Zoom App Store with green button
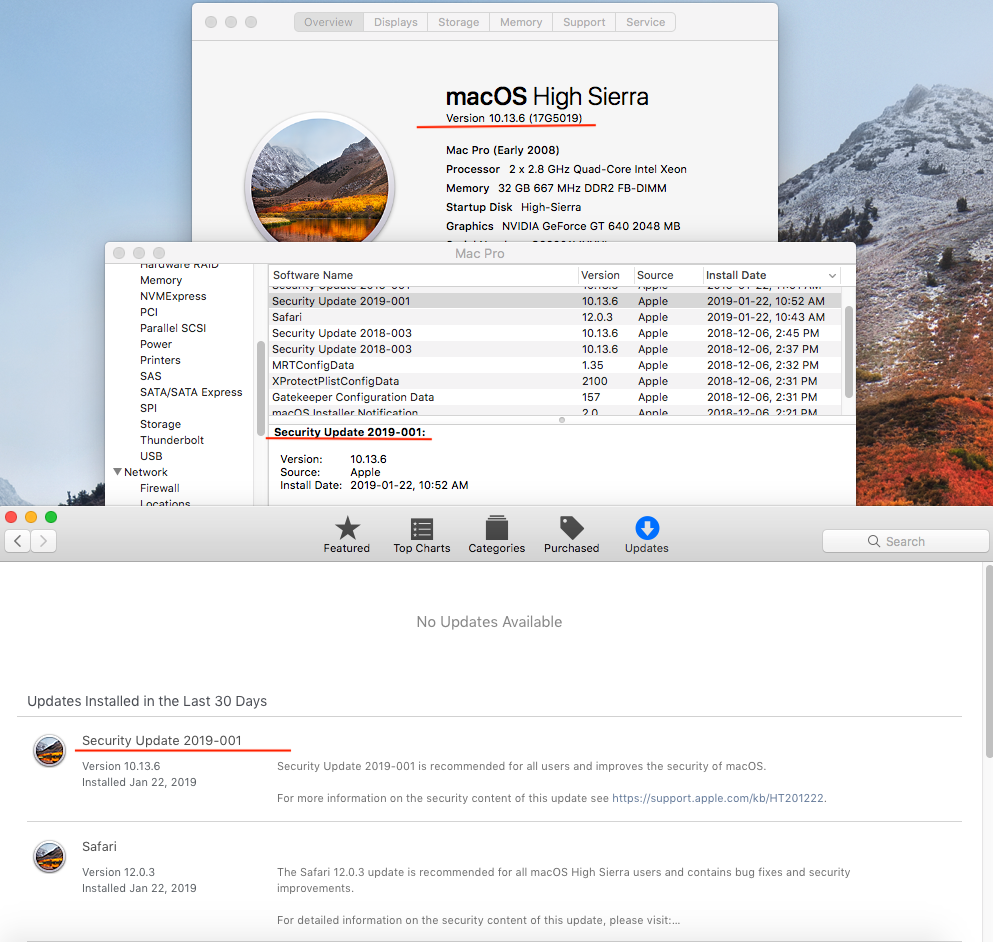Image resolution: width=993 pixels, height=942 pixels. 51,517
